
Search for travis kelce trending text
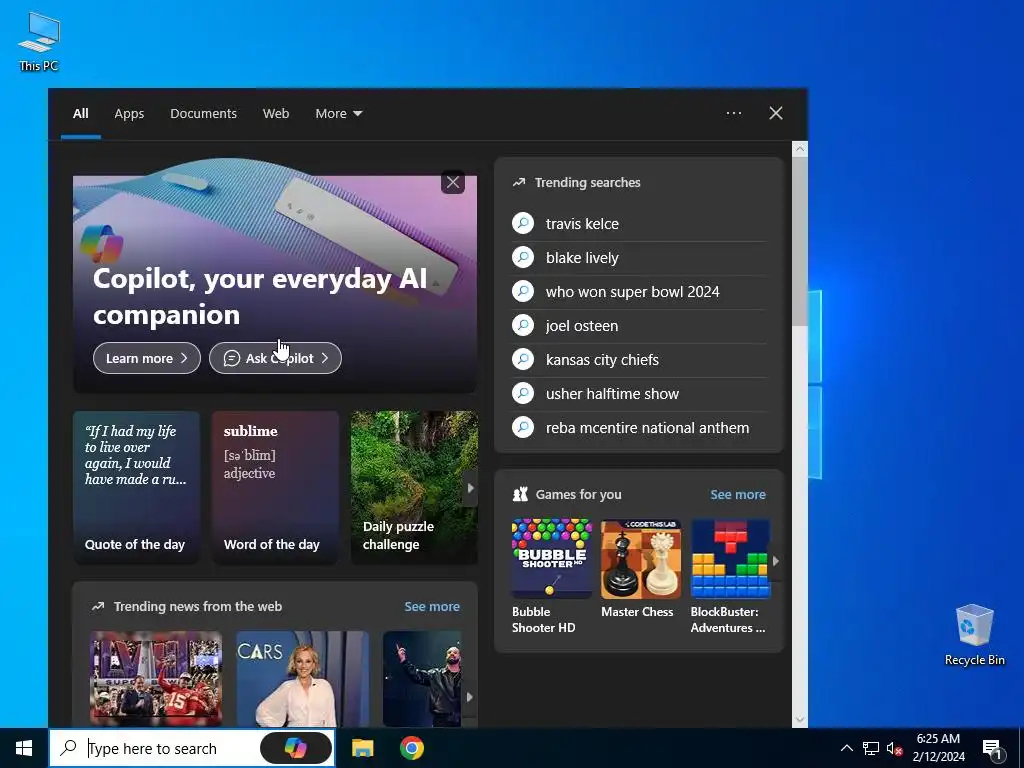pyautogui.click(x=583, y=223)
